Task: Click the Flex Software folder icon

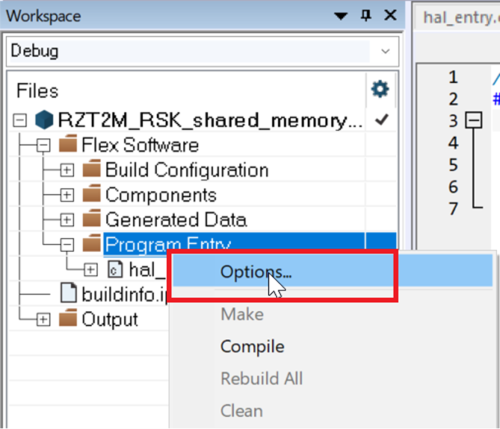Action: [68, 144]
